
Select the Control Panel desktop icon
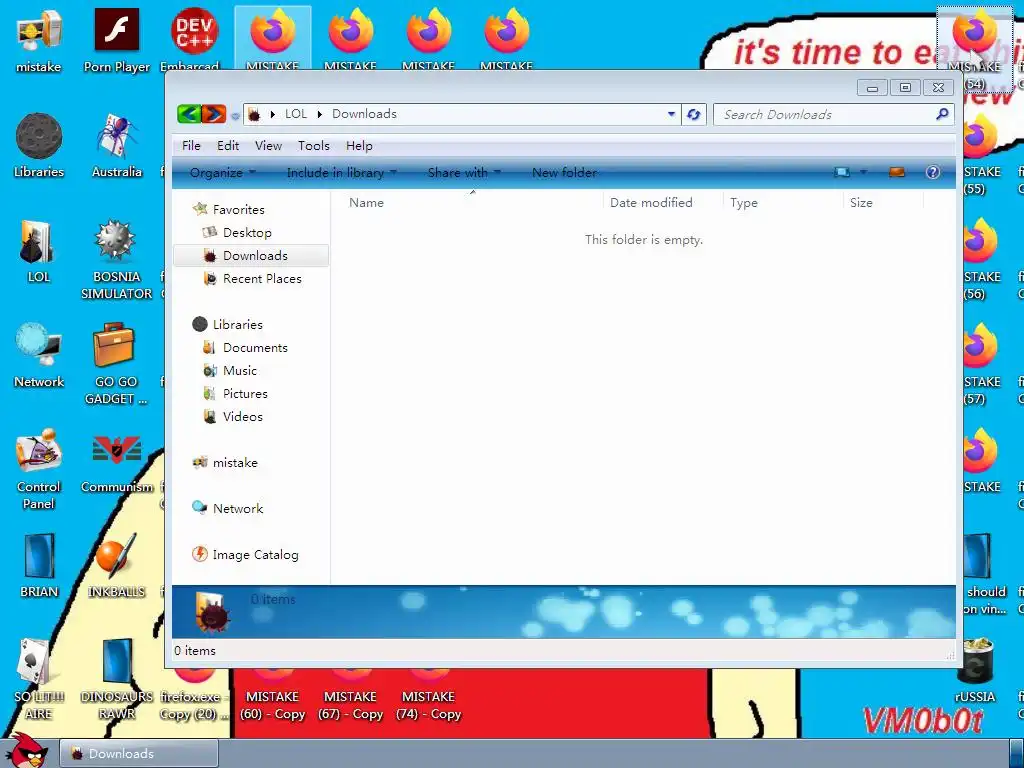point(39,469)
